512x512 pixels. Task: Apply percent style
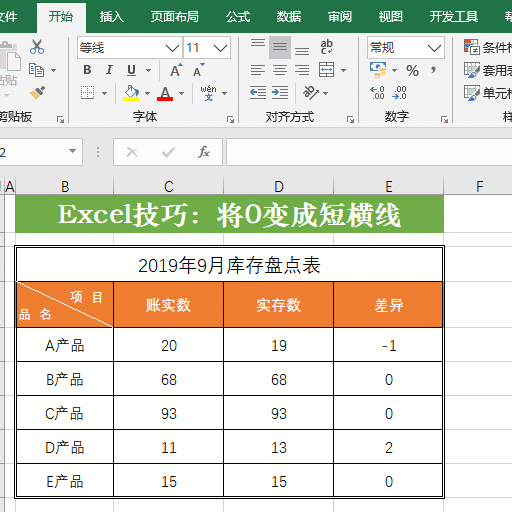(x=412, y=70)
